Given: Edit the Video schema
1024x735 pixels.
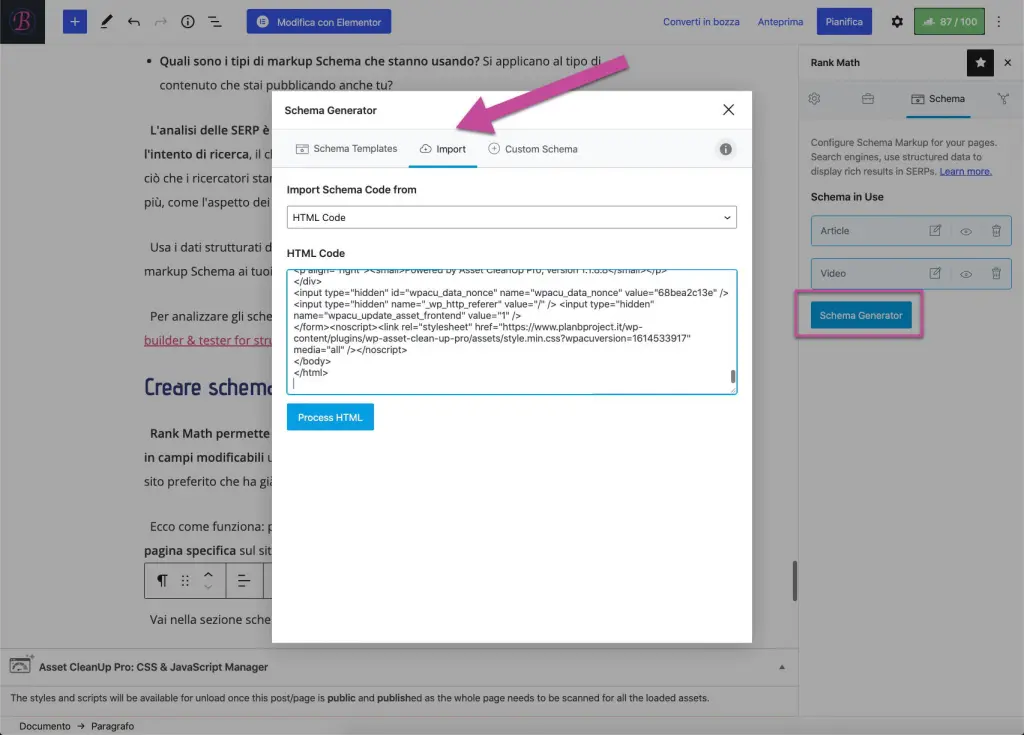Looking at the screenshot, I should click(x=935, y=273).
